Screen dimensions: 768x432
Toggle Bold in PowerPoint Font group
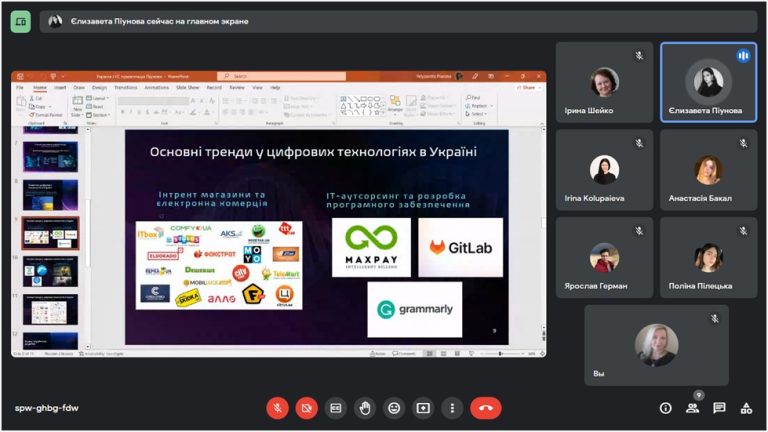[122, 112]
